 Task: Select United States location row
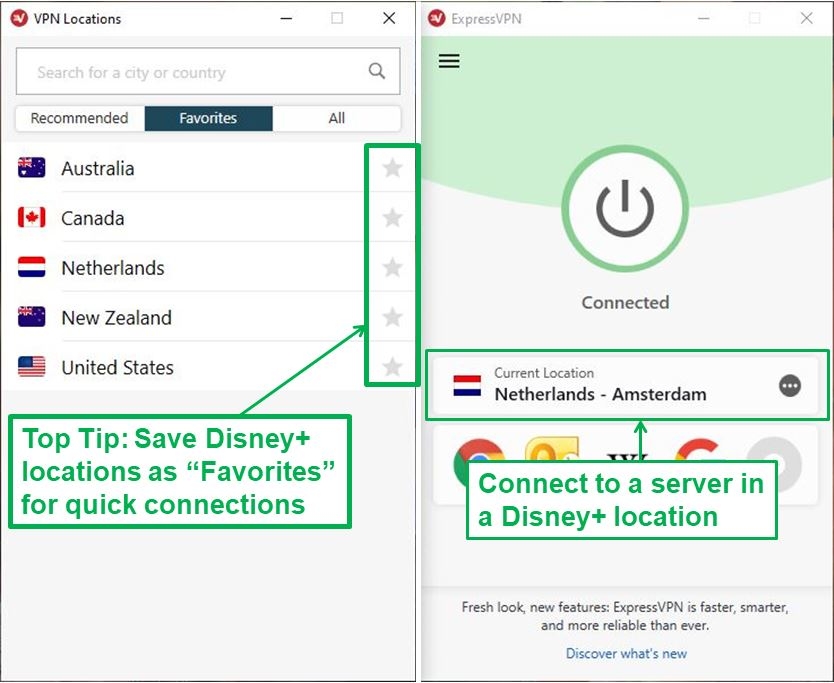point(208,367)
